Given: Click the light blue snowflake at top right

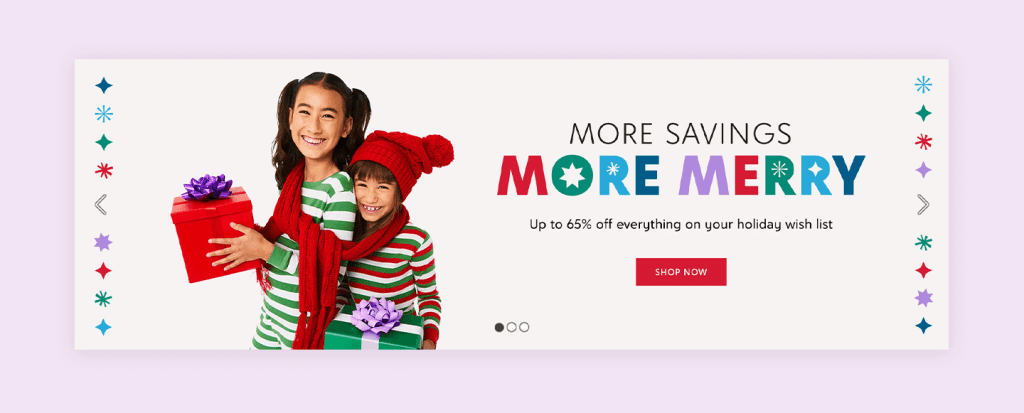Looking at the screenshot, I should [923, 84].
